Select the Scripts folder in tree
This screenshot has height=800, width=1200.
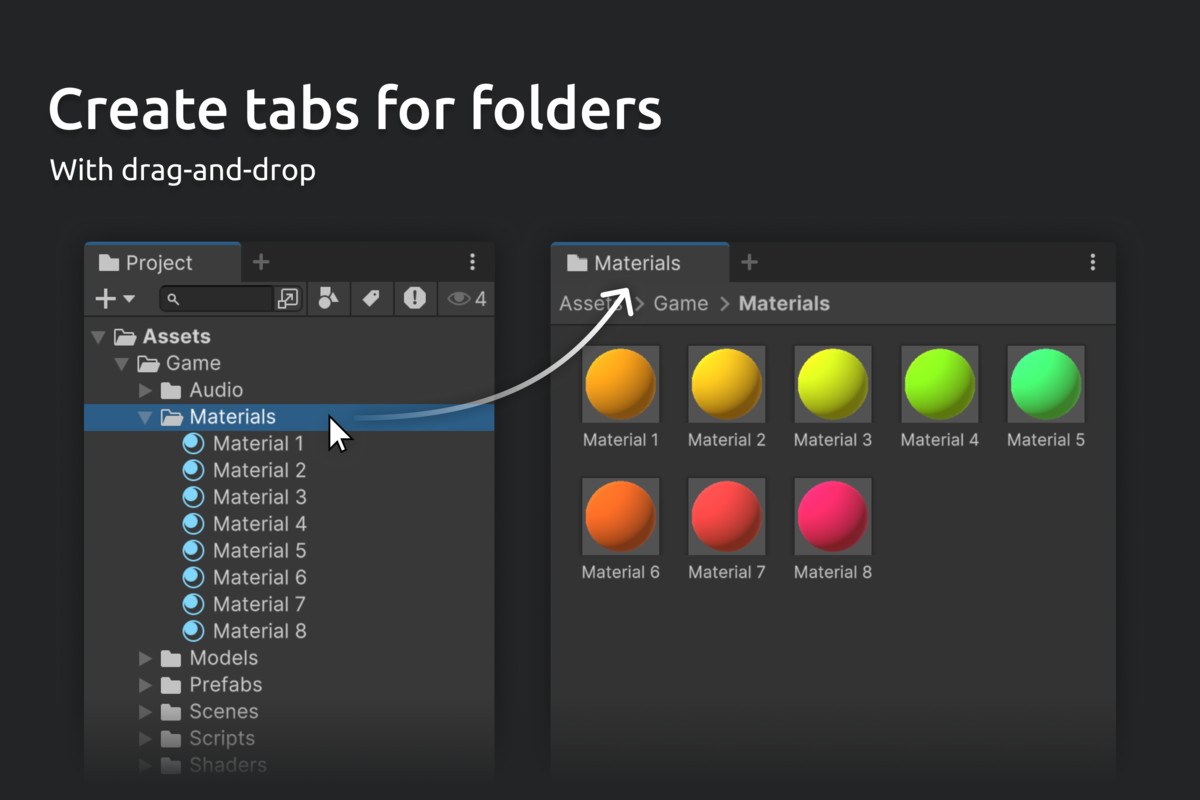tap(208, 739)
